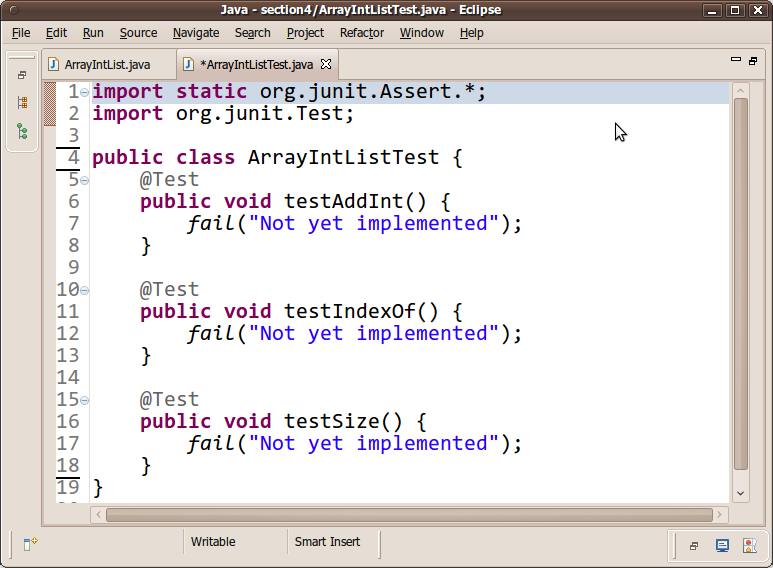Open the Navigate menu
The image size is (773, 568).
[195, 33]
